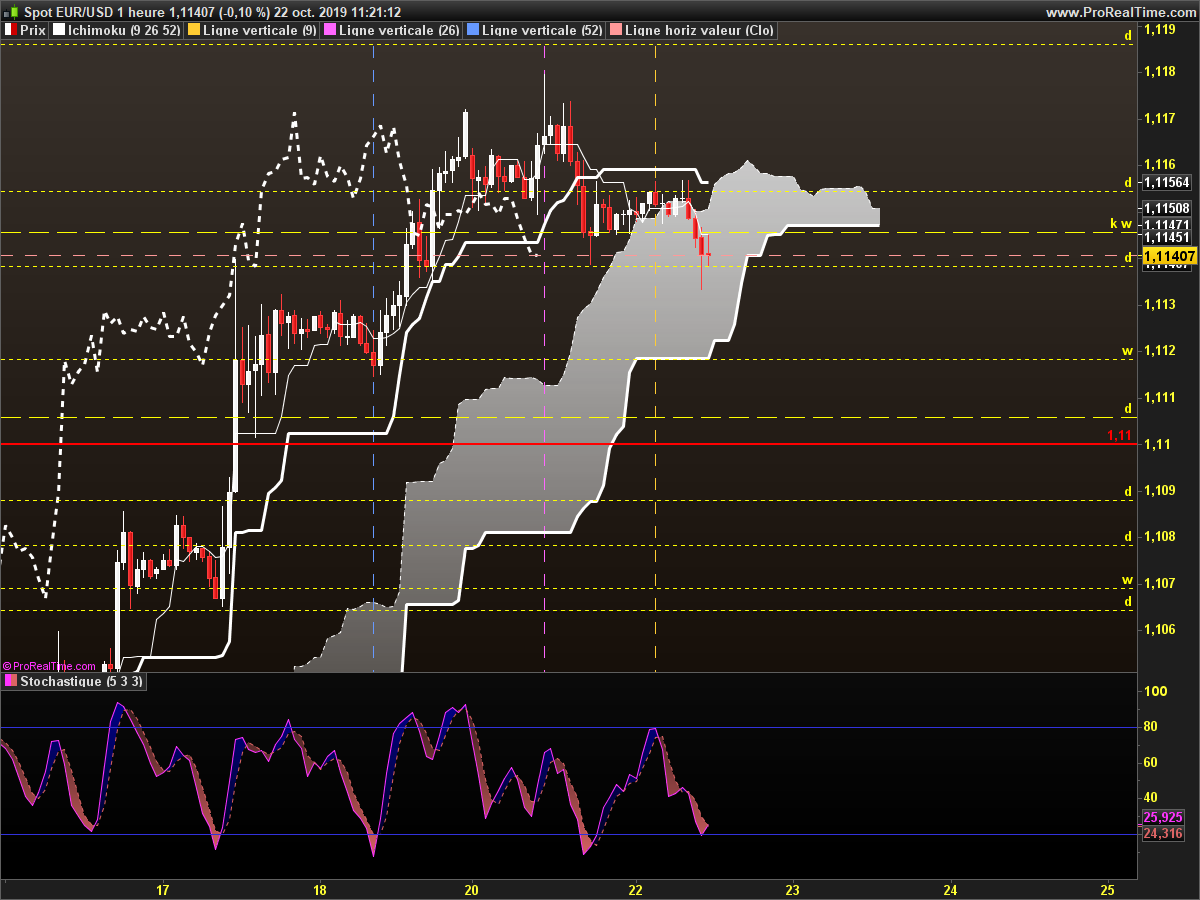Click the 1,107 price axis label
This screenshot has width=1200, height=900.
[1160, 583]
